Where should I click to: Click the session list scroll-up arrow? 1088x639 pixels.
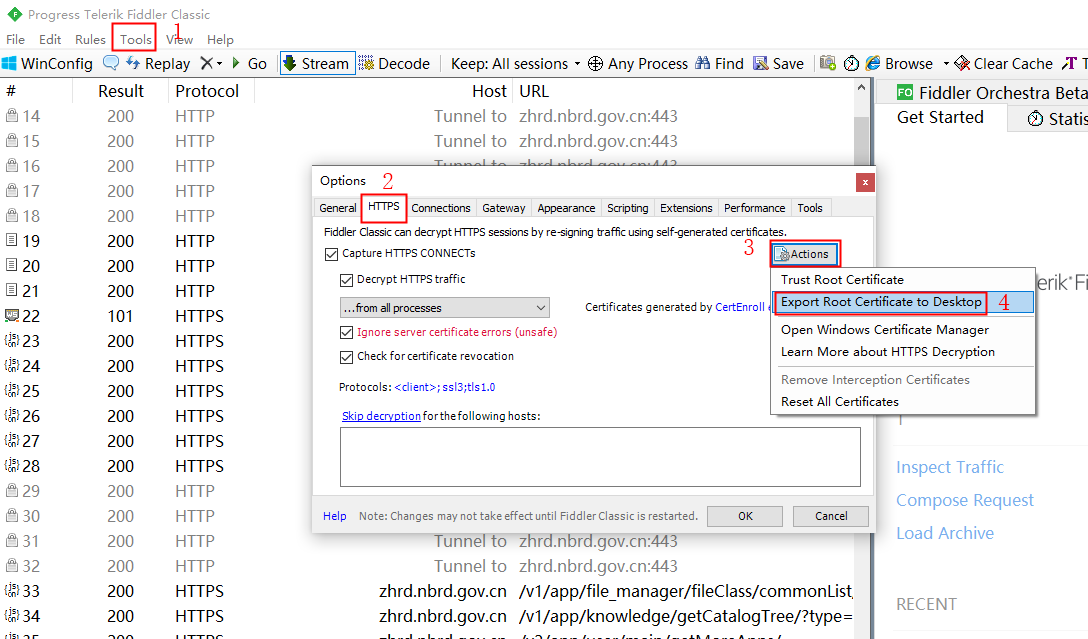point(861,88)
